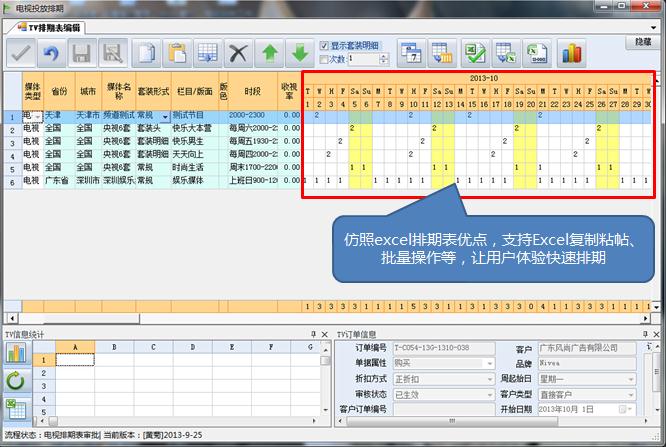
Task: Click the table with orange grid icon
Action: click(442, 53)
